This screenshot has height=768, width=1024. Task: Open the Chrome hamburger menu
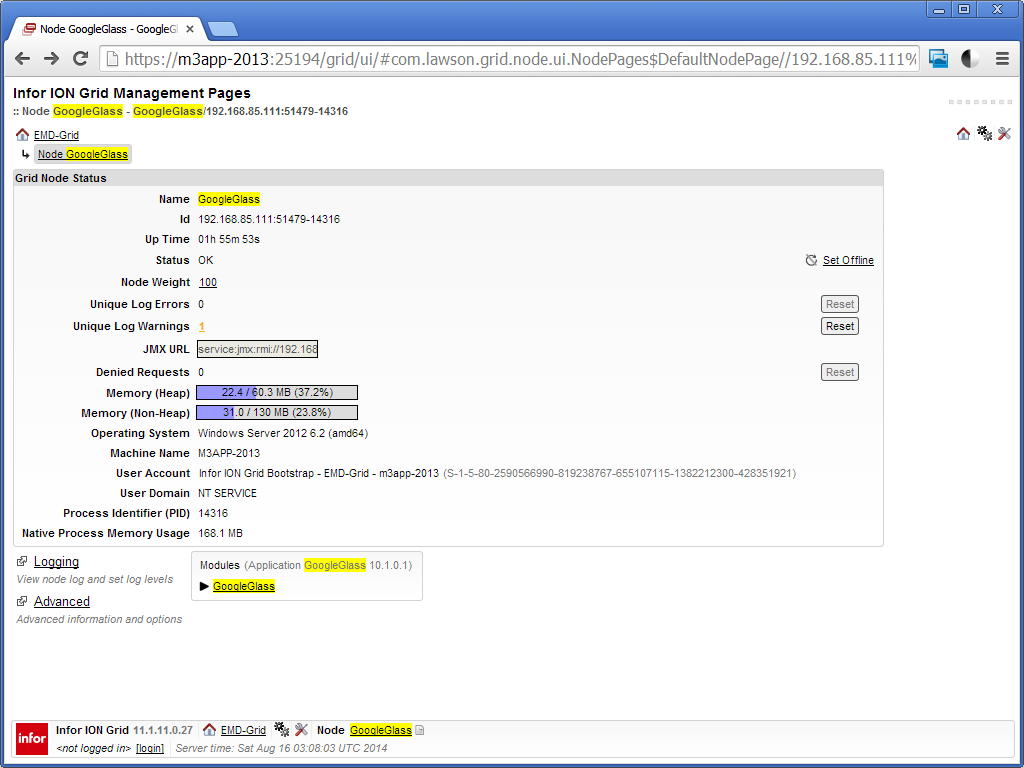1001,59
